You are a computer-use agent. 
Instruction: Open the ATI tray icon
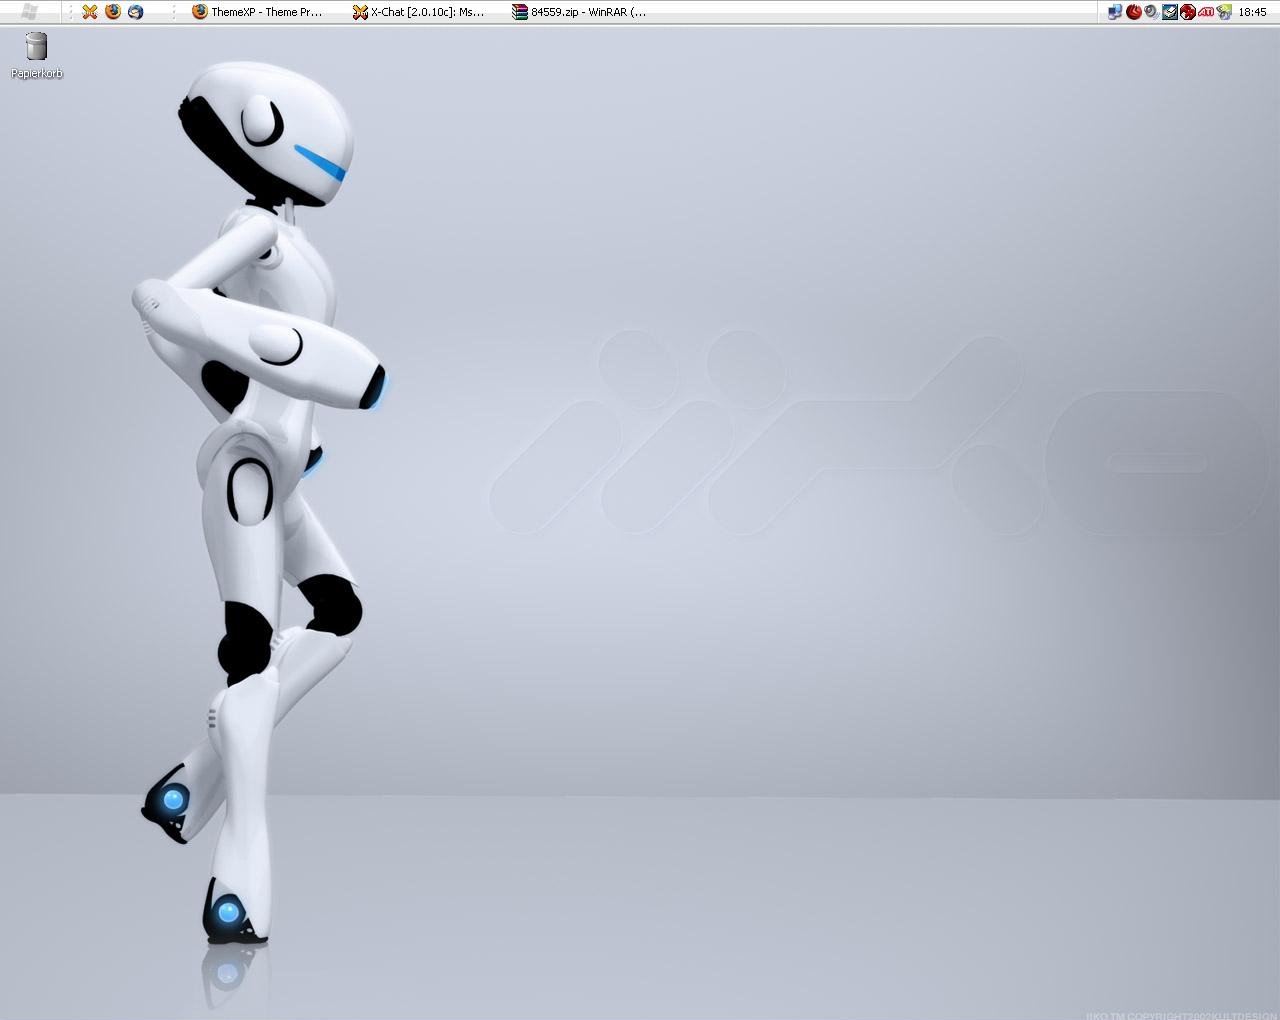[1207, 12]
